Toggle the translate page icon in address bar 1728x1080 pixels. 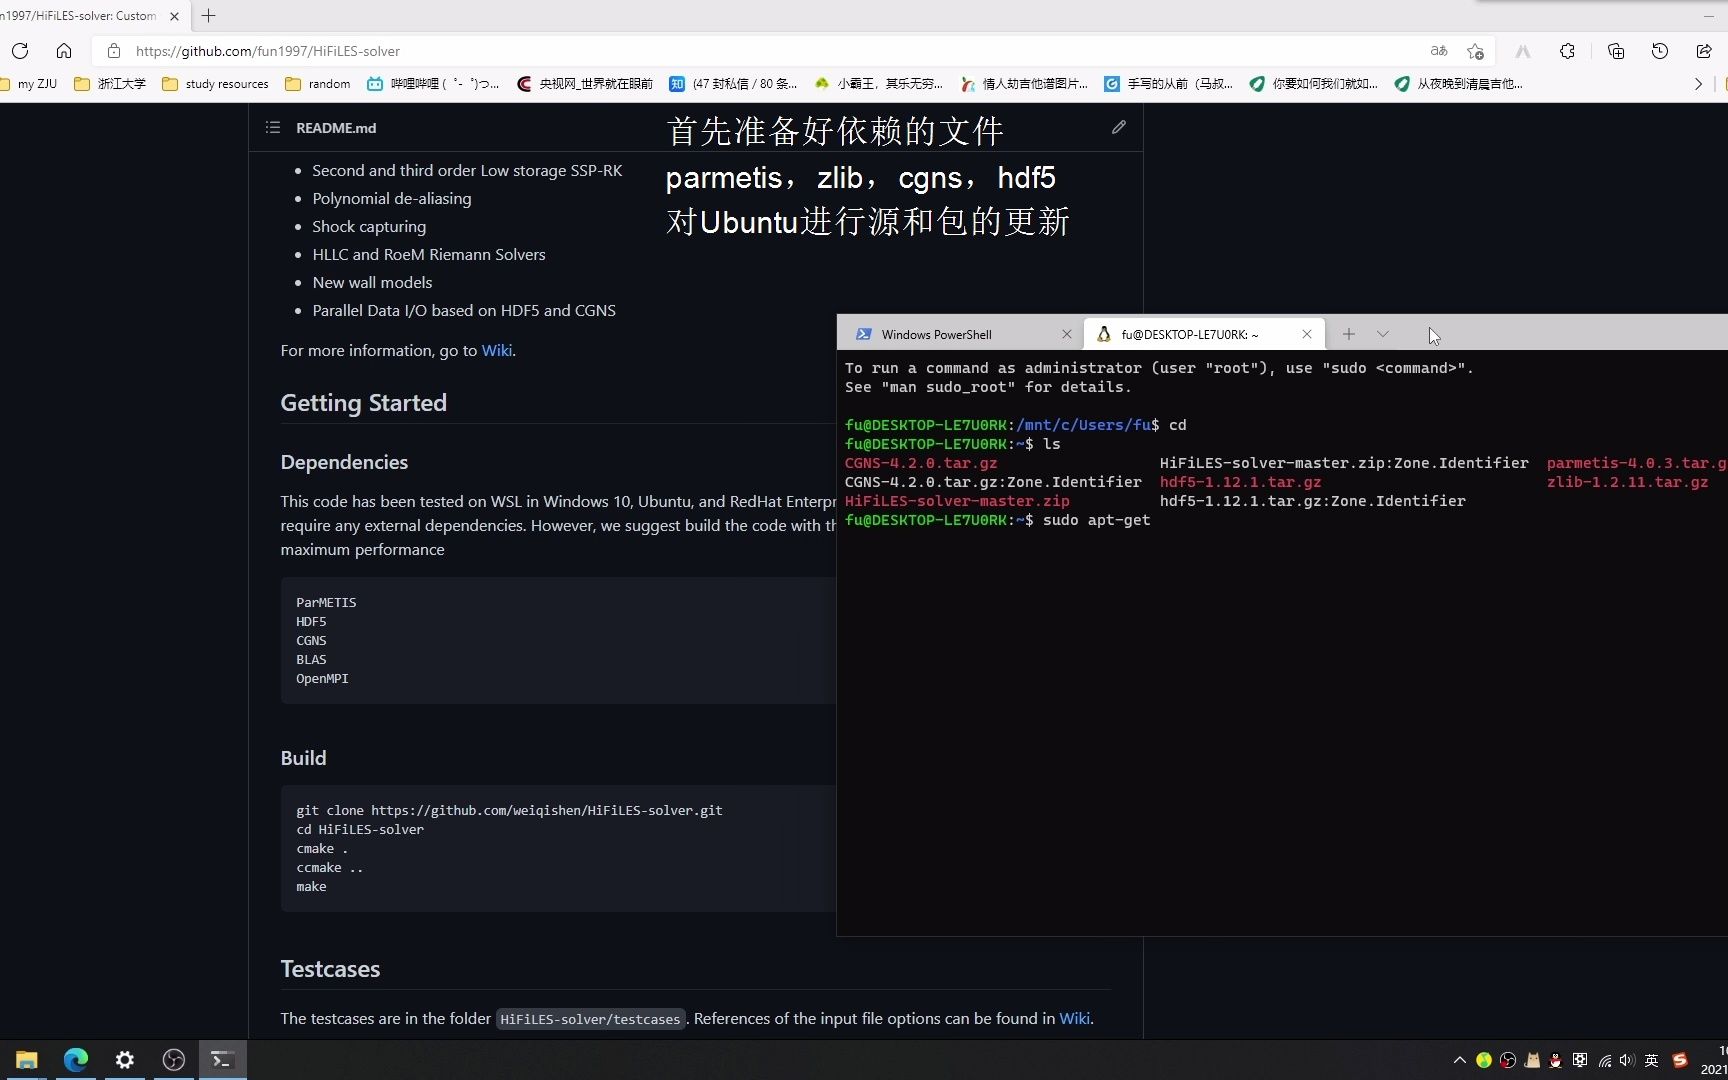[1439, 51]
